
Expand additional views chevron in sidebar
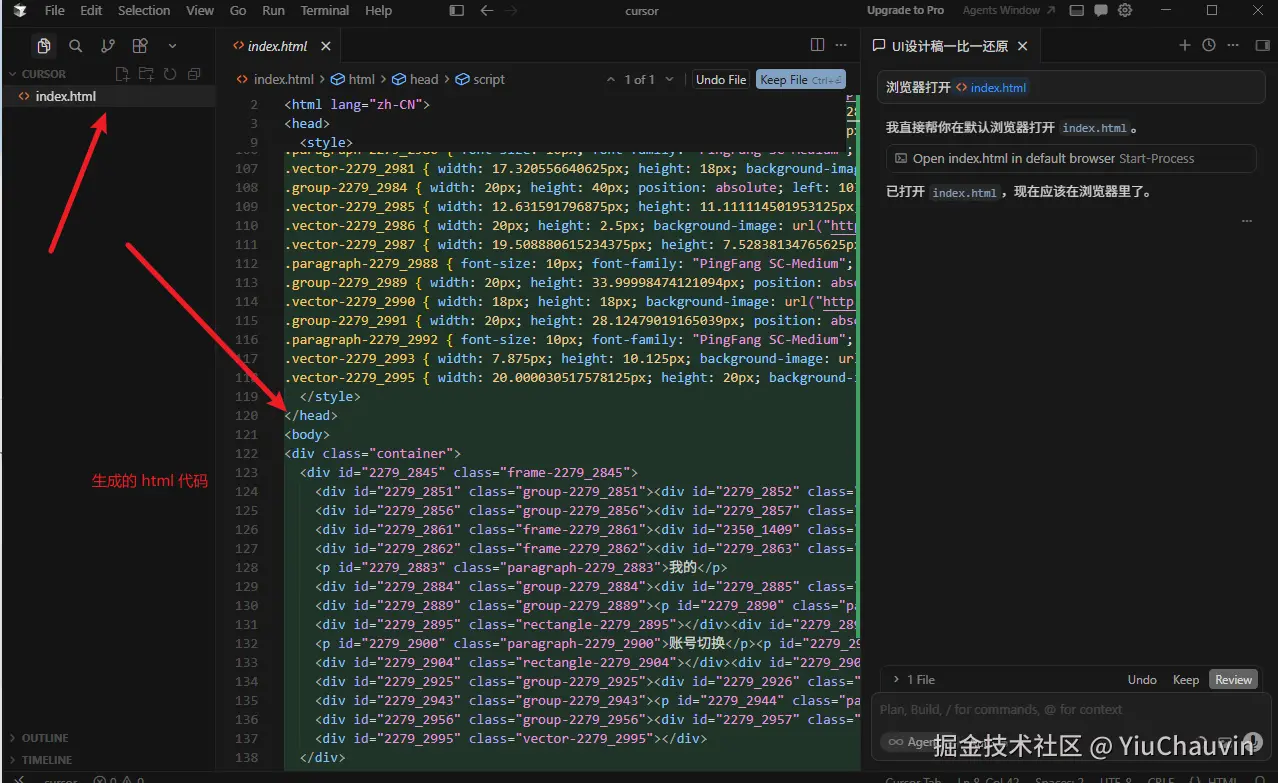pos(172,46)
